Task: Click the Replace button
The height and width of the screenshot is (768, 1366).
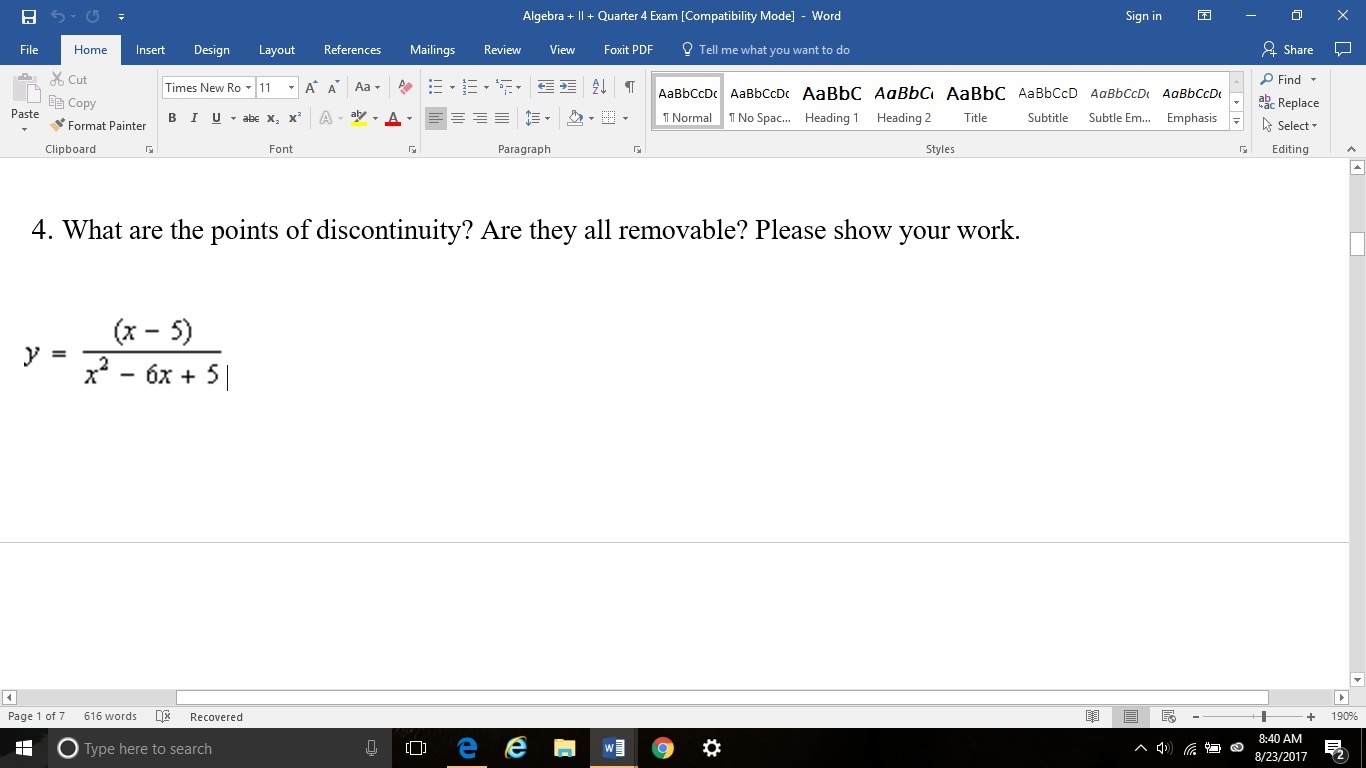Action: 1289,103
